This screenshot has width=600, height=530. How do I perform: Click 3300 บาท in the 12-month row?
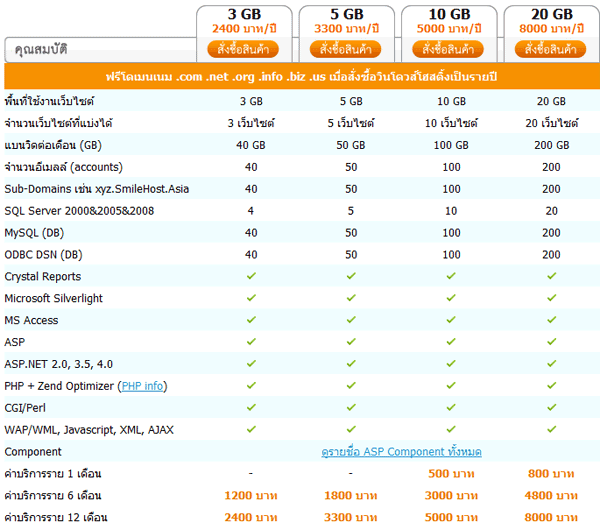351,517
